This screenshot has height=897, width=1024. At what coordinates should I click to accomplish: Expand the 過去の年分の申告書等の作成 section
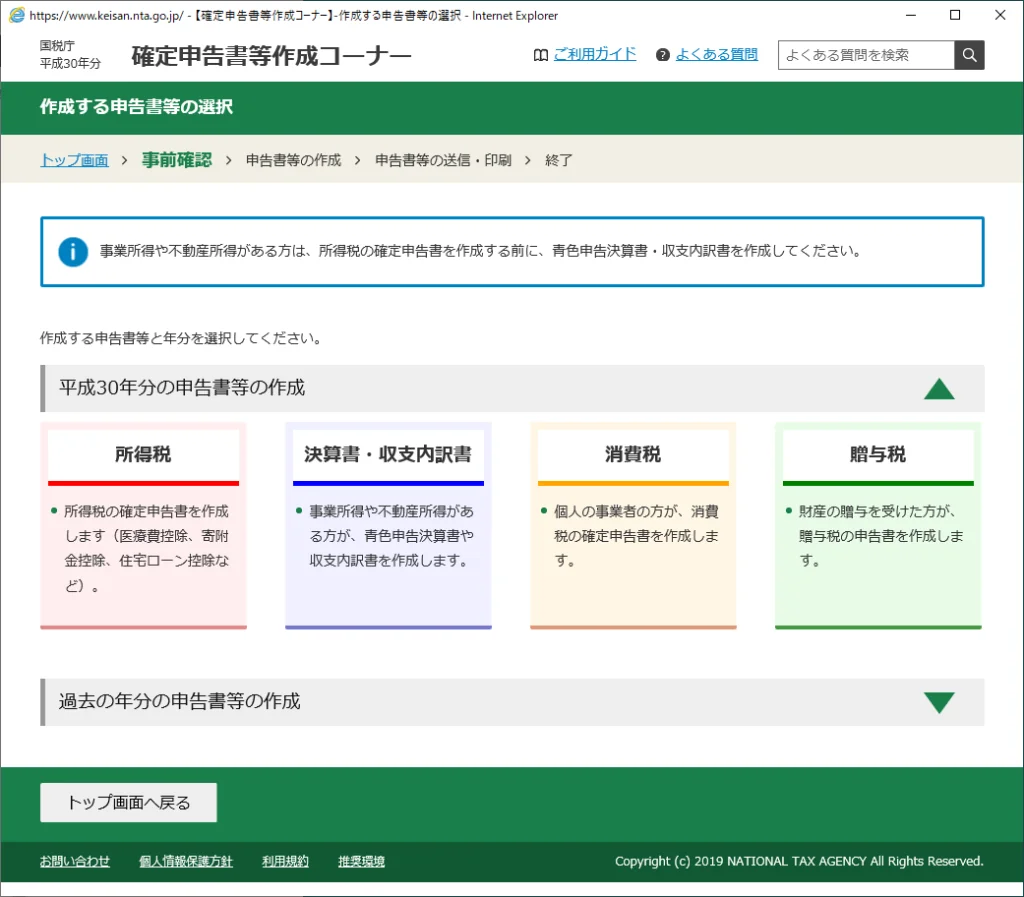pyautogui.click(x=938, y=702)
